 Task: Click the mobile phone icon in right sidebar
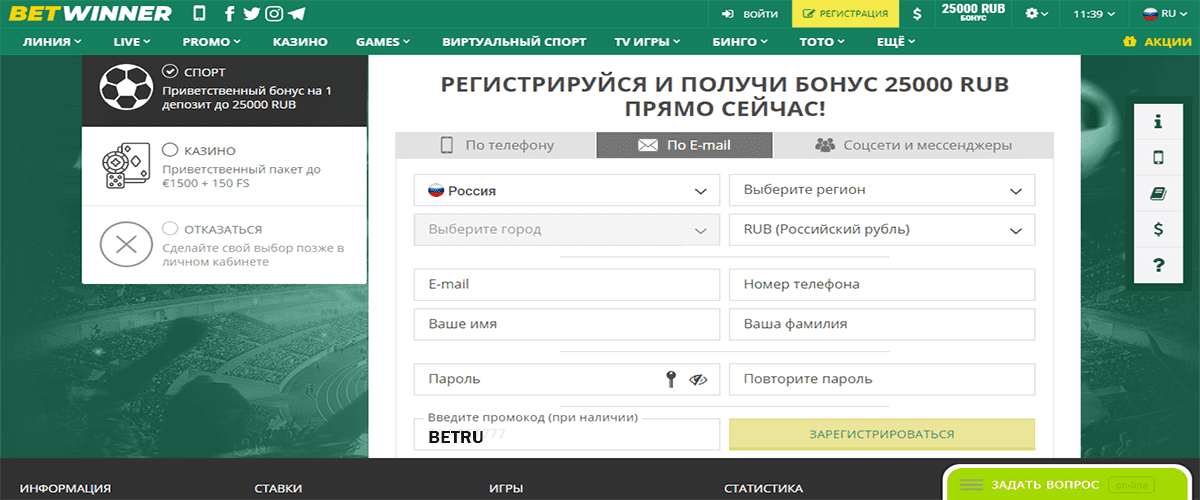1158,157
